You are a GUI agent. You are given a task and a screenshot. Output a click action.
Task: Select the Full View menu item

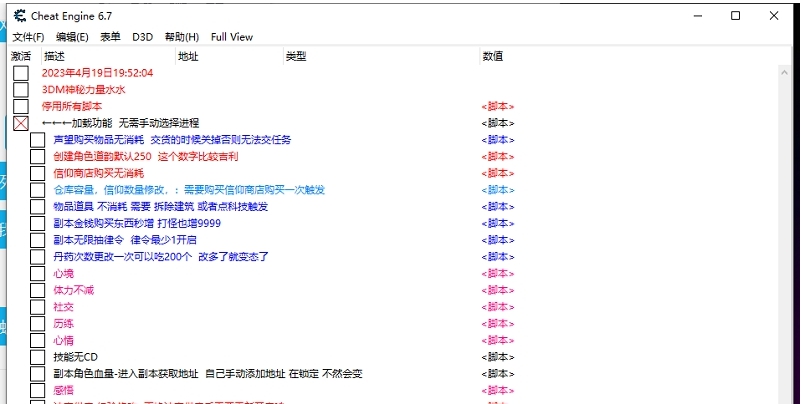pos(231,37)
